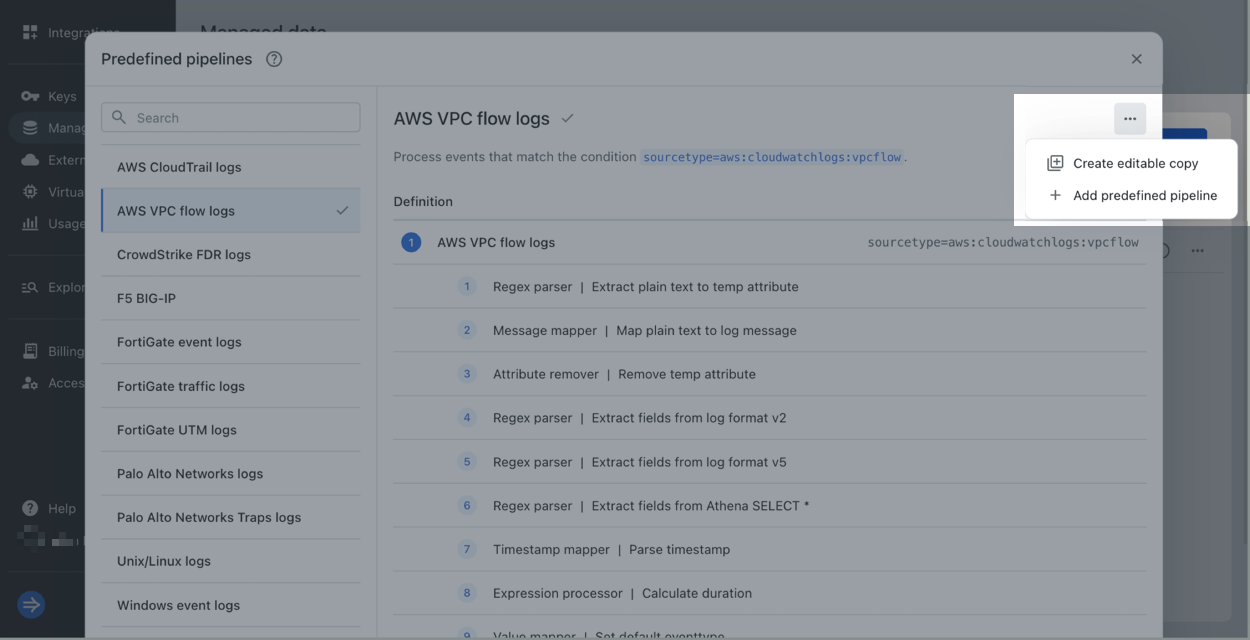The image size is (1250, 640).
Task: Select Palo Alto Networks logs pipeline
Action: tap(231, 473)
